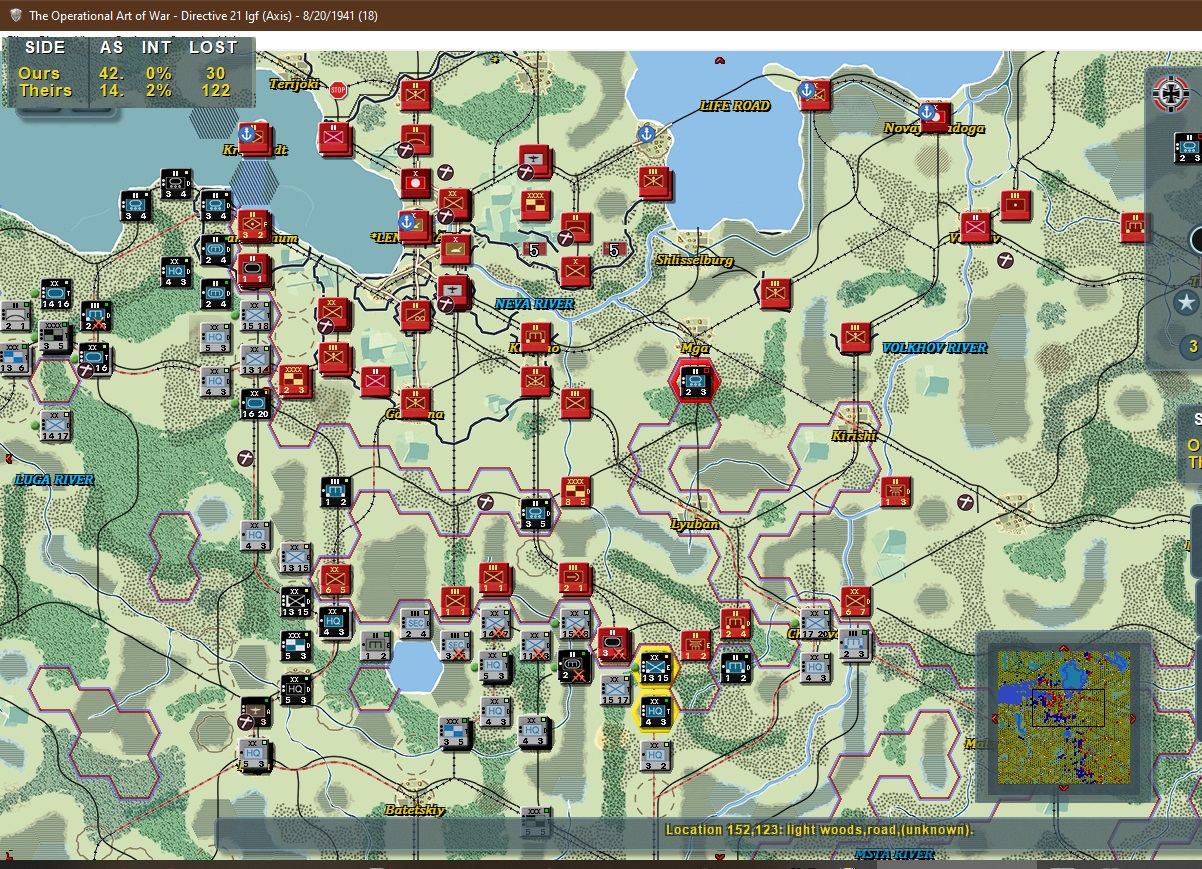
Task: Click the pickaxe entrenchment icon west of Kirishi road junction
Action: pos(966,501)
